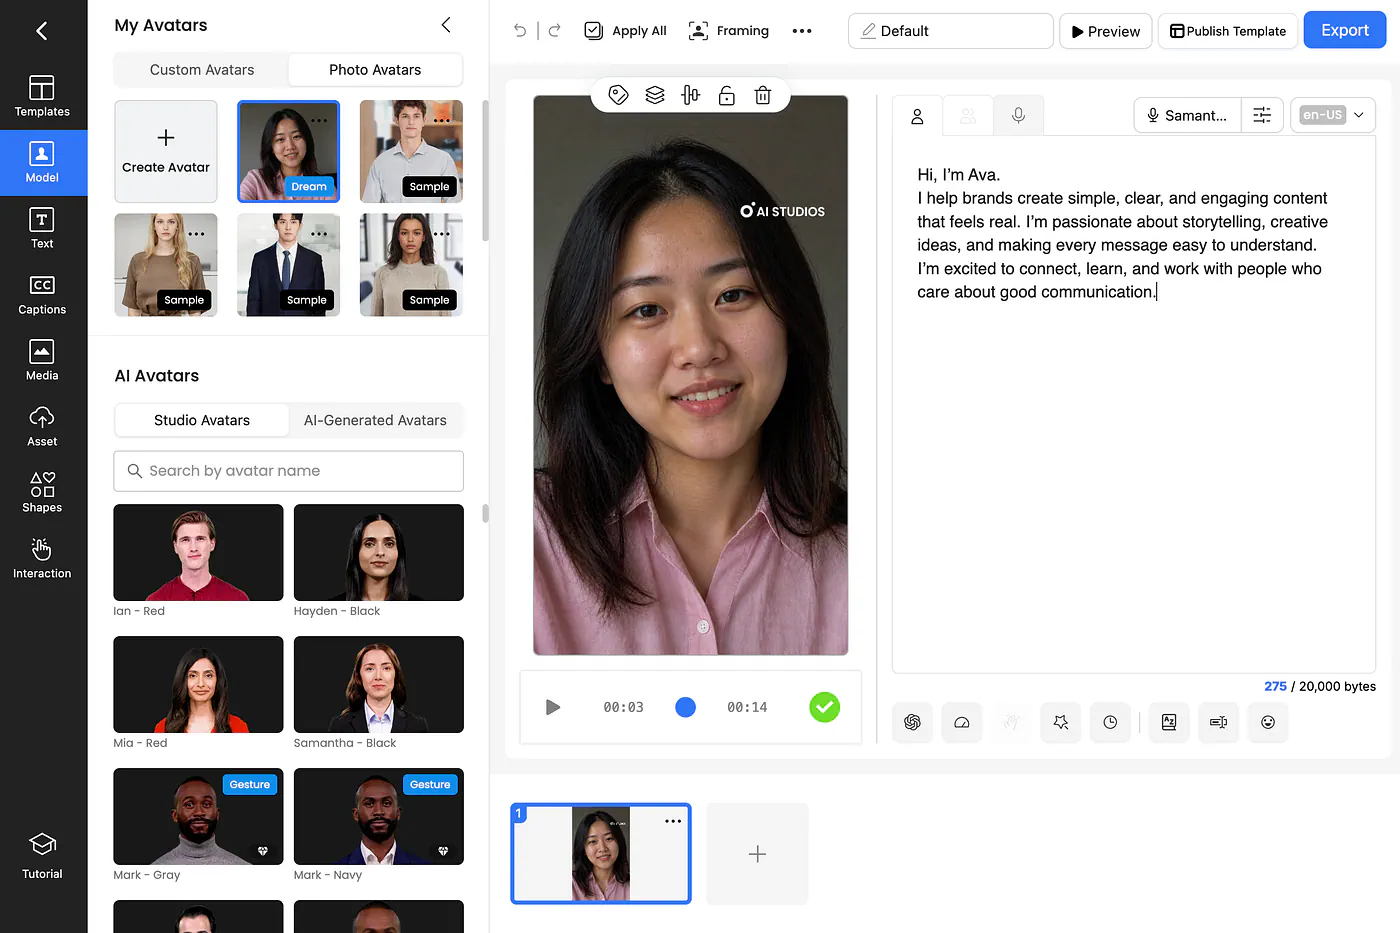Screen dimensions: 1400x933
Task: Toggle the lock icon on avatar
Action: [727, 95]
